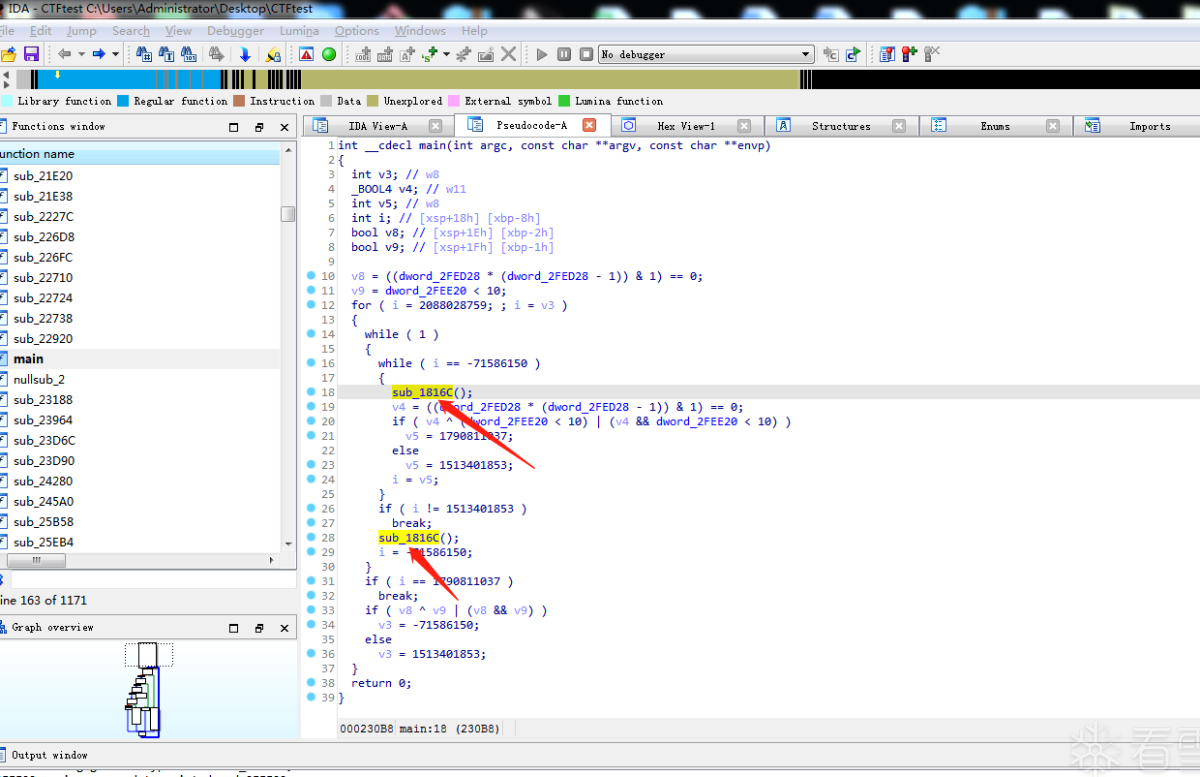
Task: Click the grayed search-next binoculars icon
Action: (216, 54)
